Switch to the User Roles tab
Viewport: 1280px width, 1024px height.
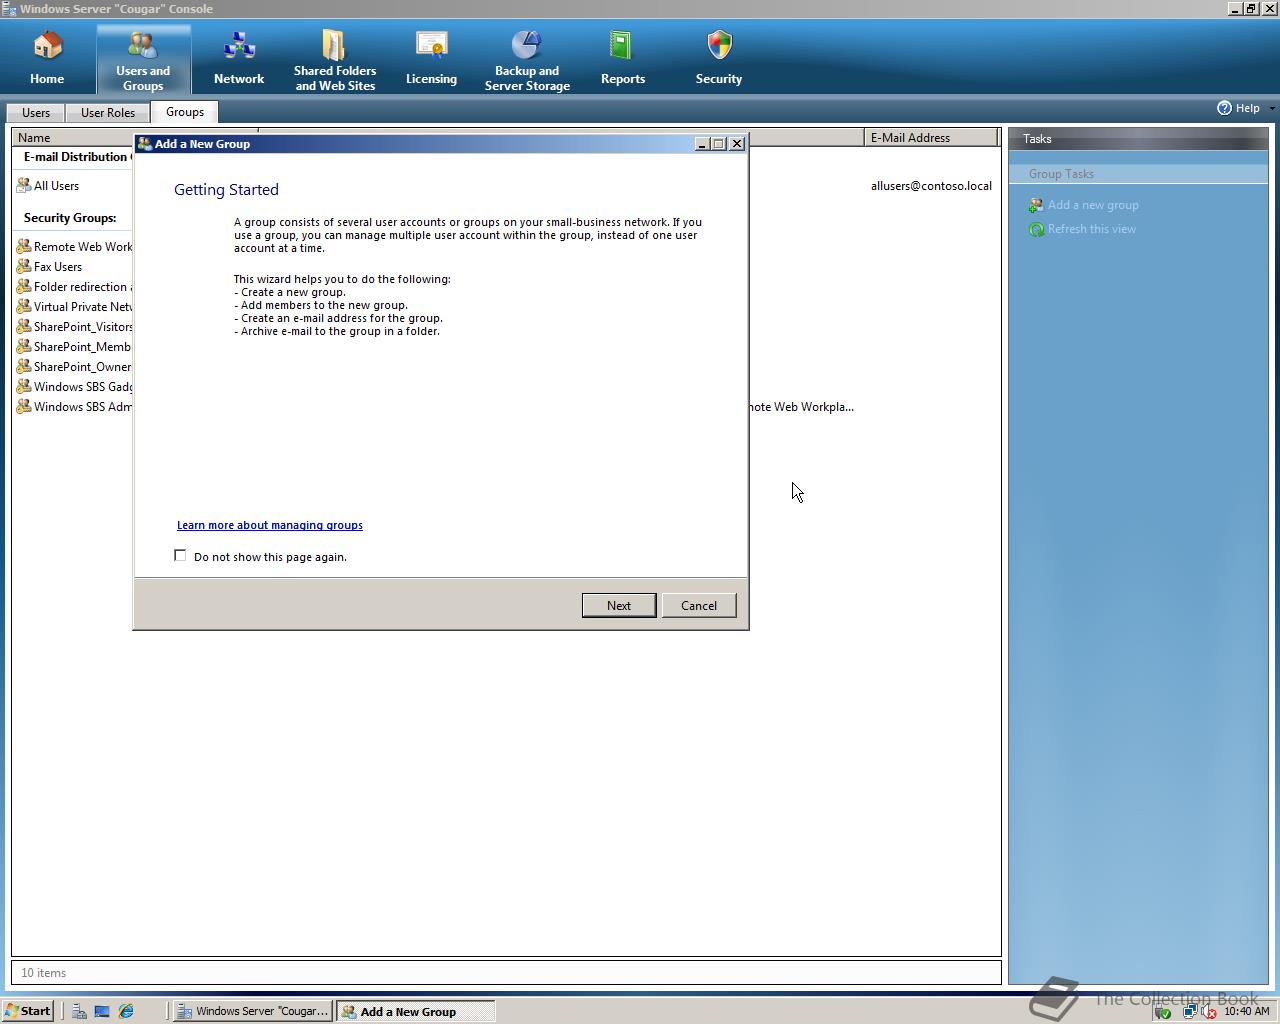coord(108,113)
